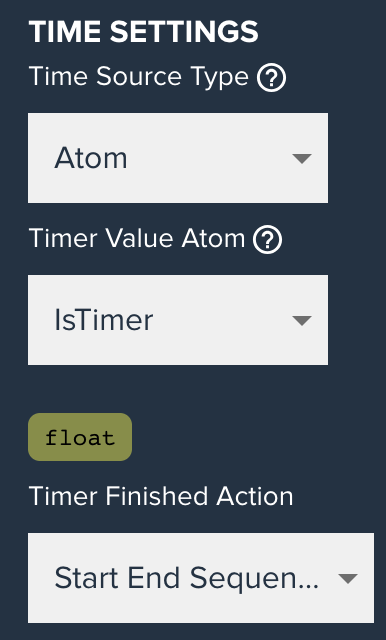The height and width of the screenshot is (640, 386).
Task: Open the Timer Finished Action dropdown
Action: [x=201, y=578]
